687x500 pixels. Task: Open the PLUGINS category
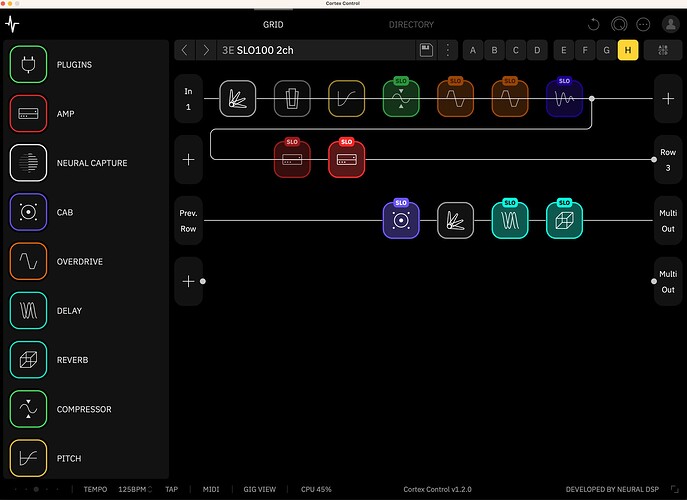click(28, 64)
